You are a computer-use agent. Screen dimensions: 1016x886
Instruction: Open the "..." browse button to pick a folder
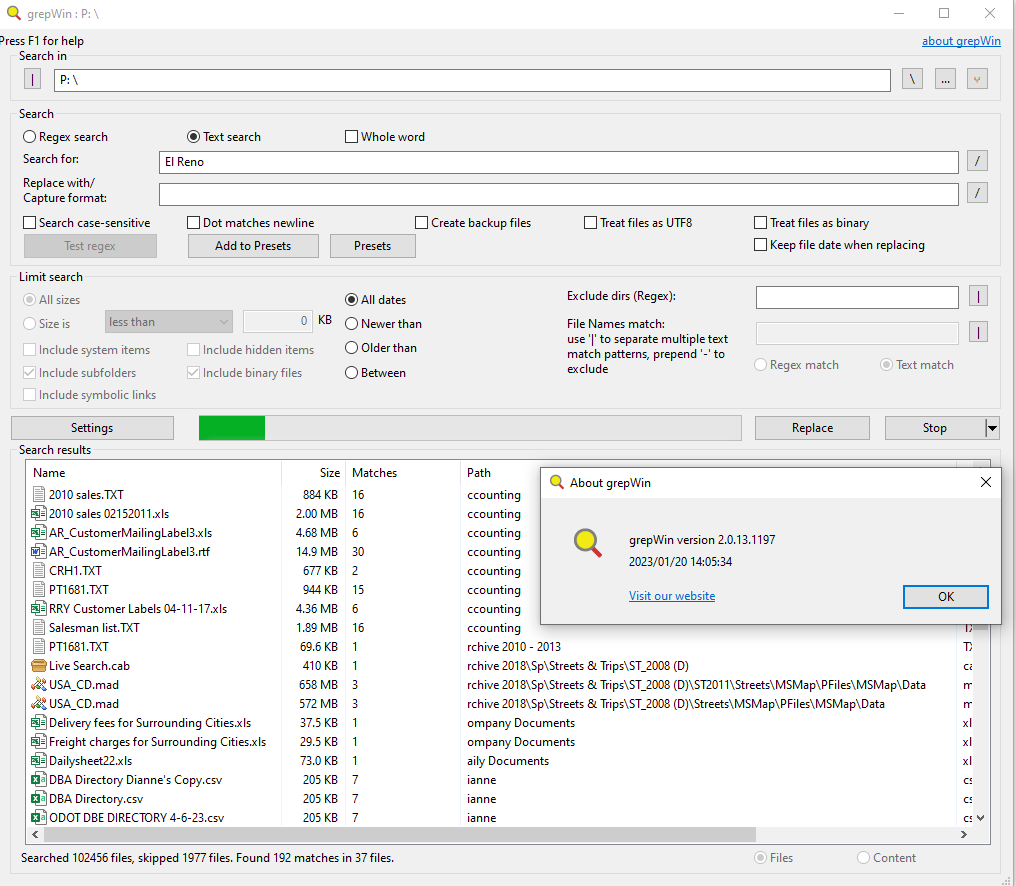(x=944, y=79)
